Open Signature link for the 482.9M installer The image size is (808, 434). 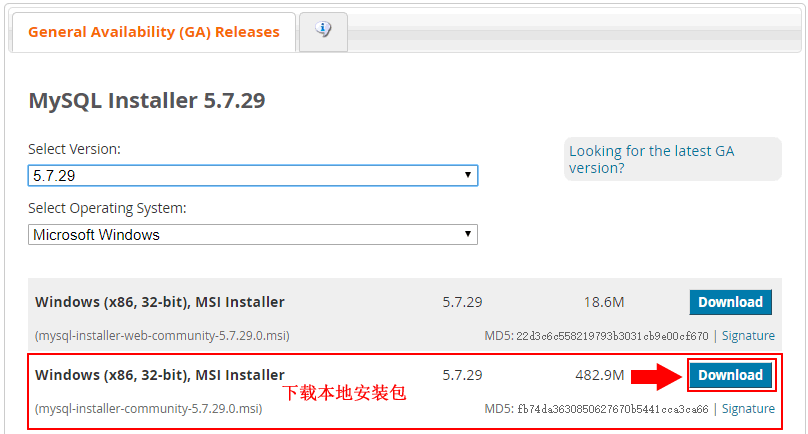click(x=748, y=409)
